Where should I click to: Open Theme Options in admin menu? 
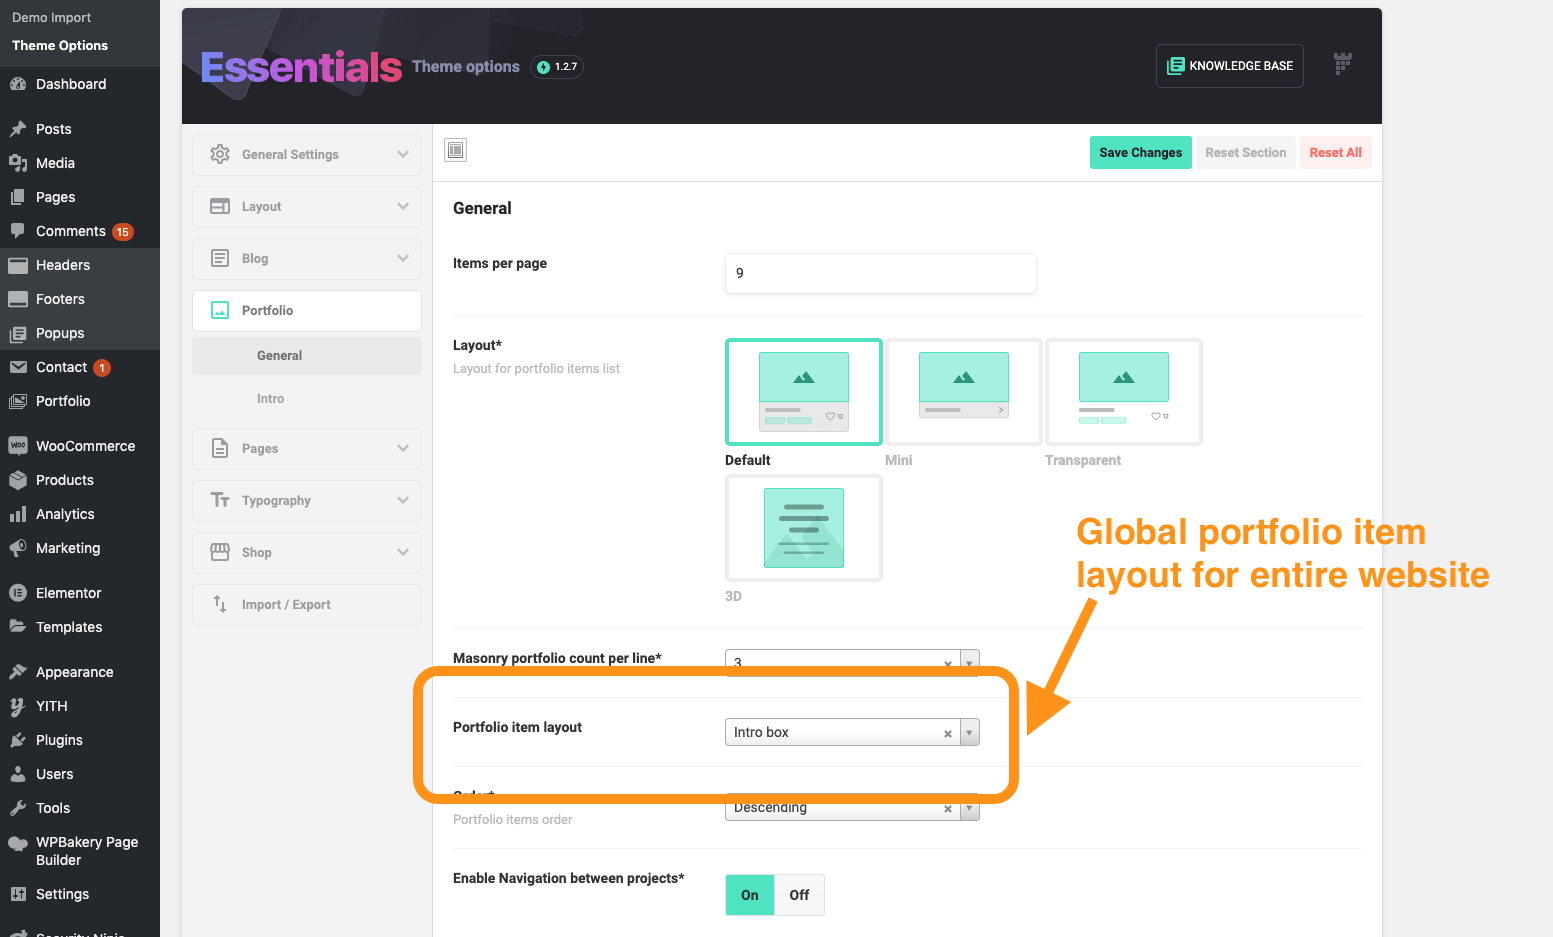60,45
